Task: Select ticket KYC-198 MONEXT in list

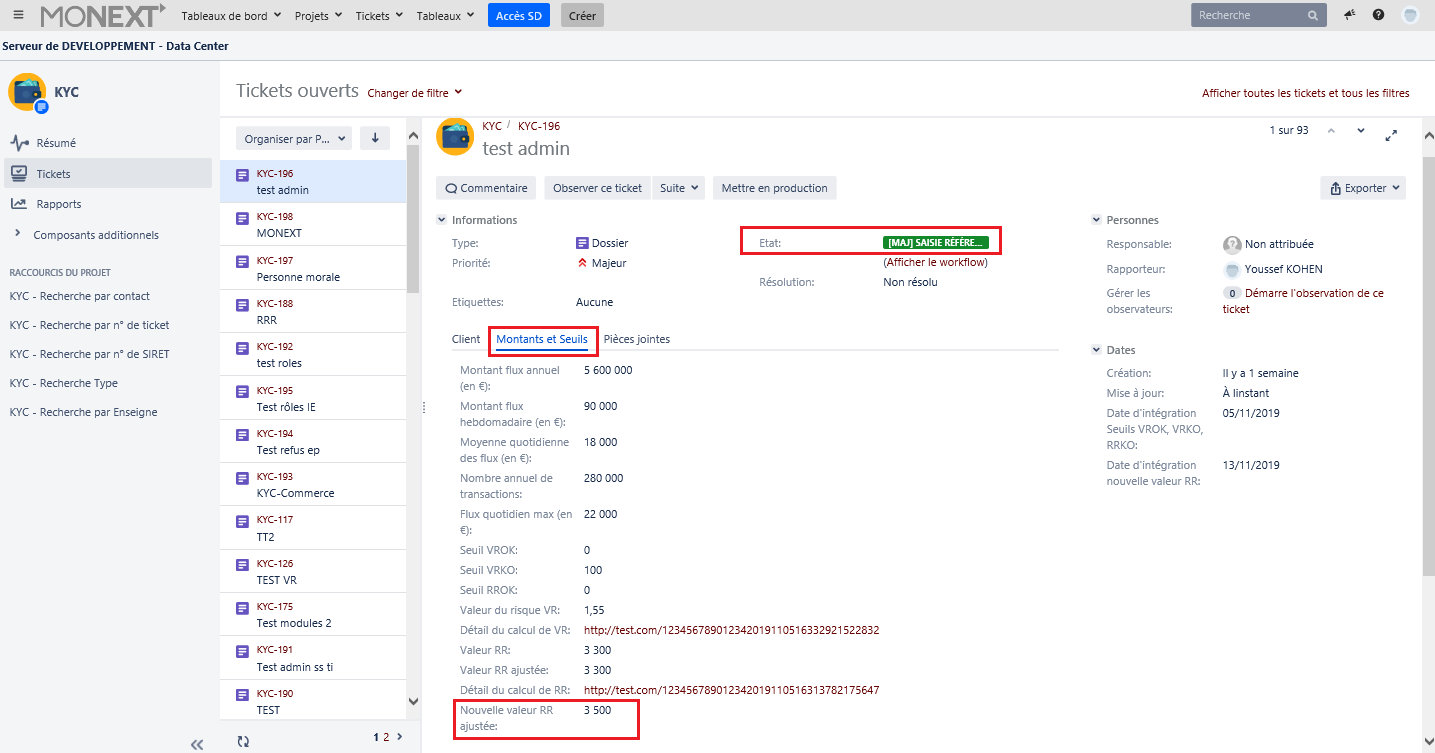Action: [x=312, y=225]
